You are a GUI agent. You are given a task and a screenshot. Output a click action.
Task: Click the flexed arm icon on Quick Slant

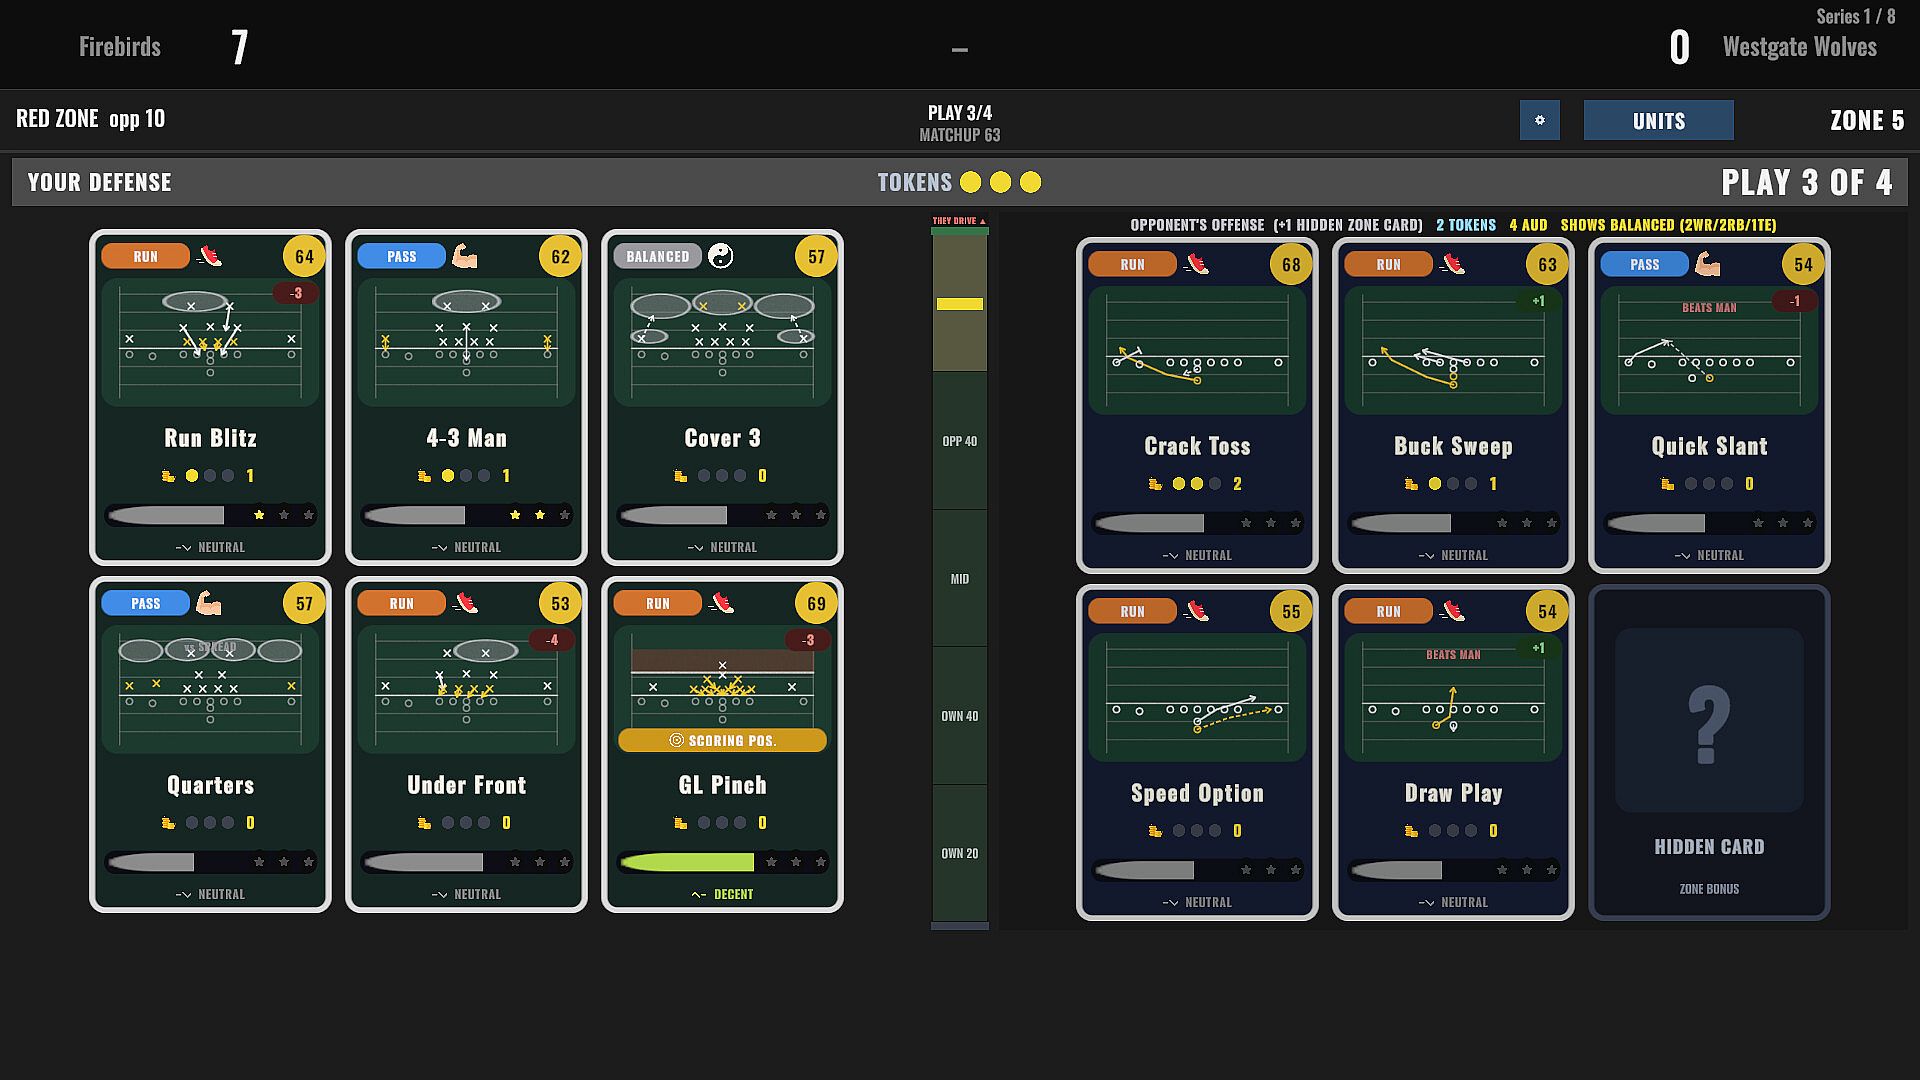[1708, 264]
